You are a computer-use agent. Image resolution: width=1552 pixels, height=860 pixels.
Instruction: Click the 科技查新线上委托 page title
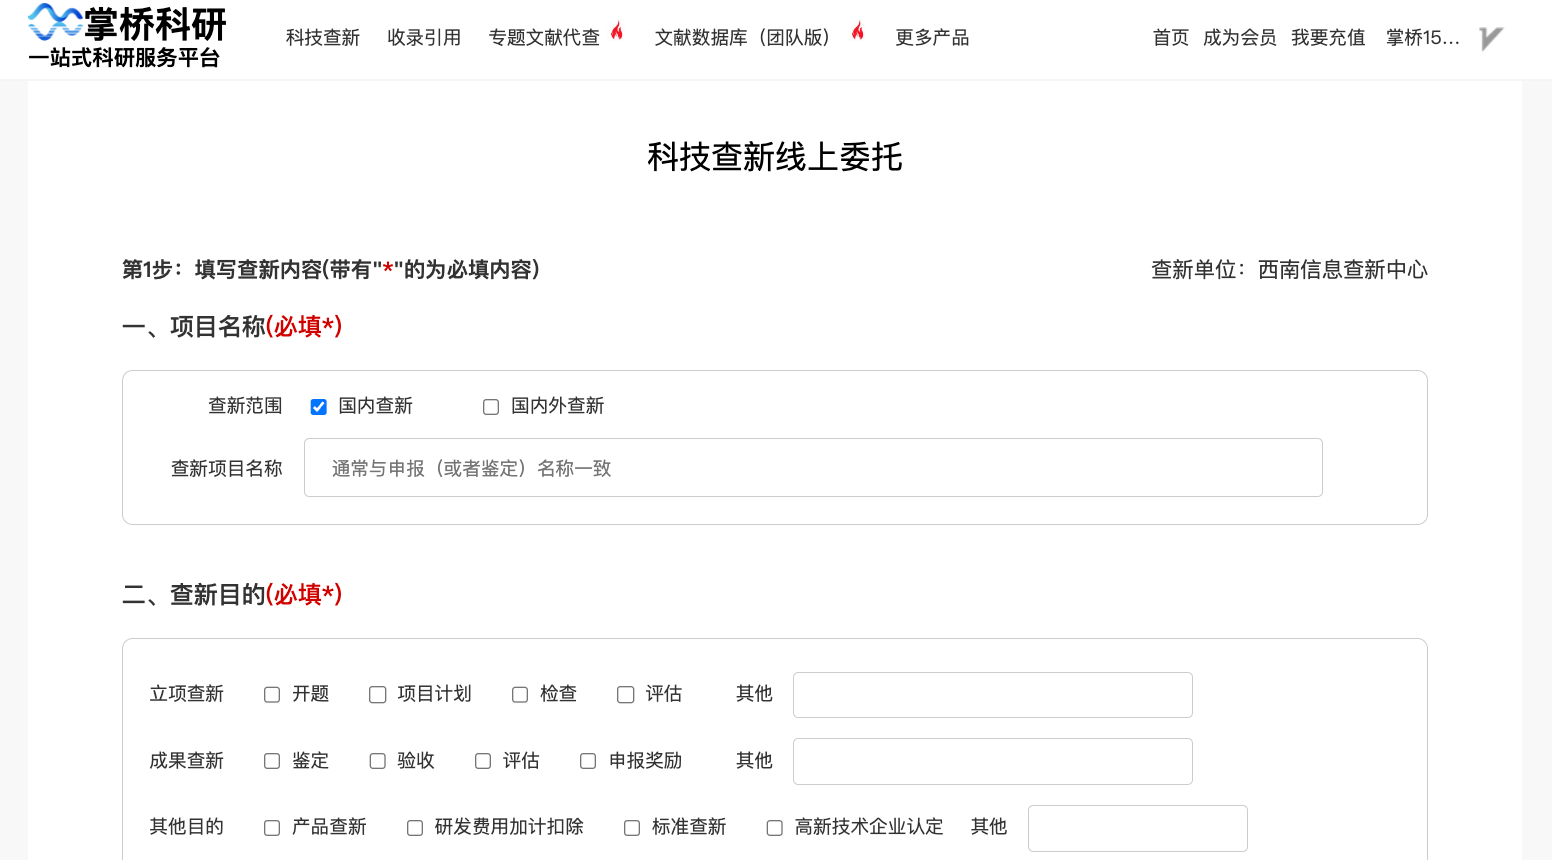point(775,157)
